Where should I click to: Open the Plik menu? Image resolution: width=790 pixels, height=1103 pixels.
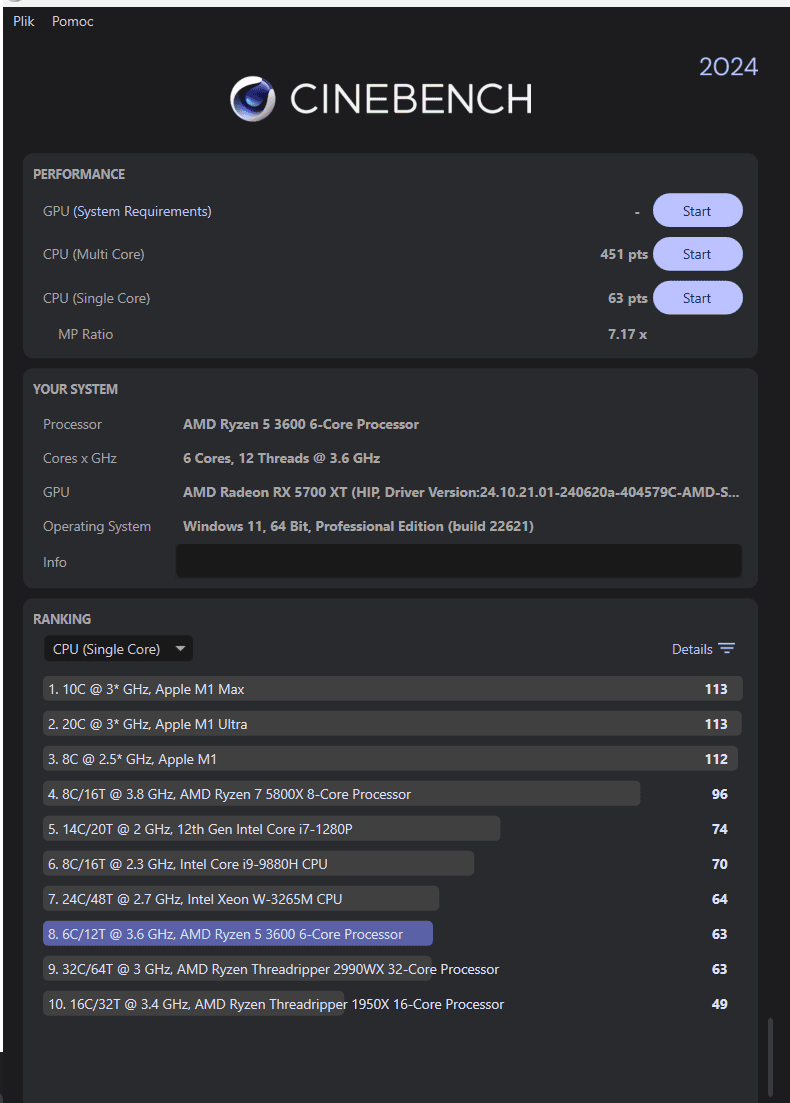(x=23, y=21)
